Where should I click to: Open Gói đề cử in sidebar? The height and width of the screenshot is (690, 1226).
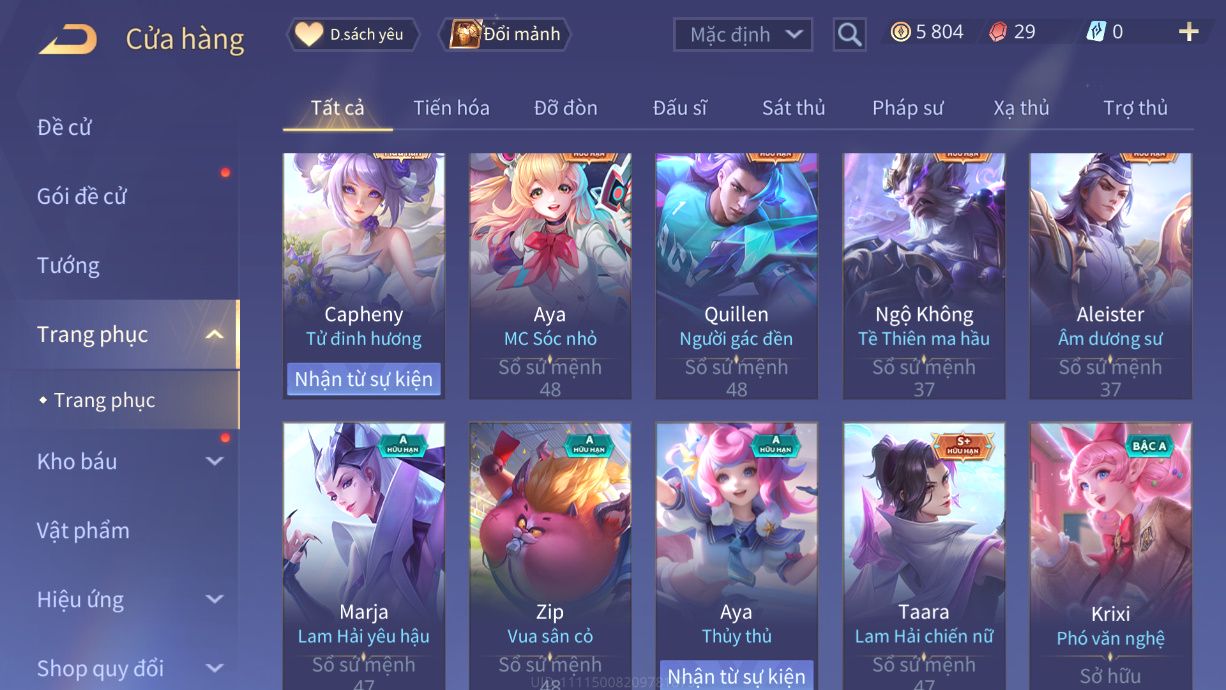pyautogui.click(x=82, y=196)
